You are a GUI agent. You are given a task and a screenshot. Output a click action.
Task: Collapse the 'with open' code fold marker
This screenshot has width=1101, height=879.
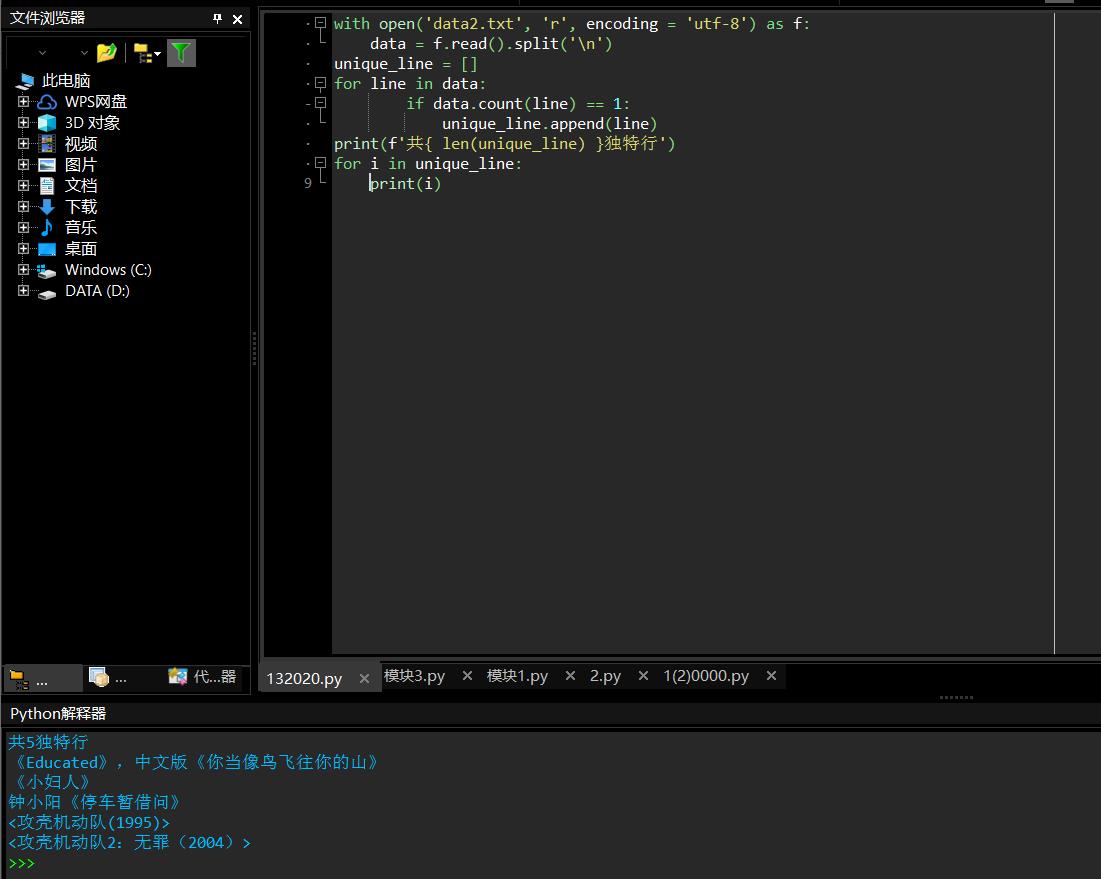(x=320, y=23)
